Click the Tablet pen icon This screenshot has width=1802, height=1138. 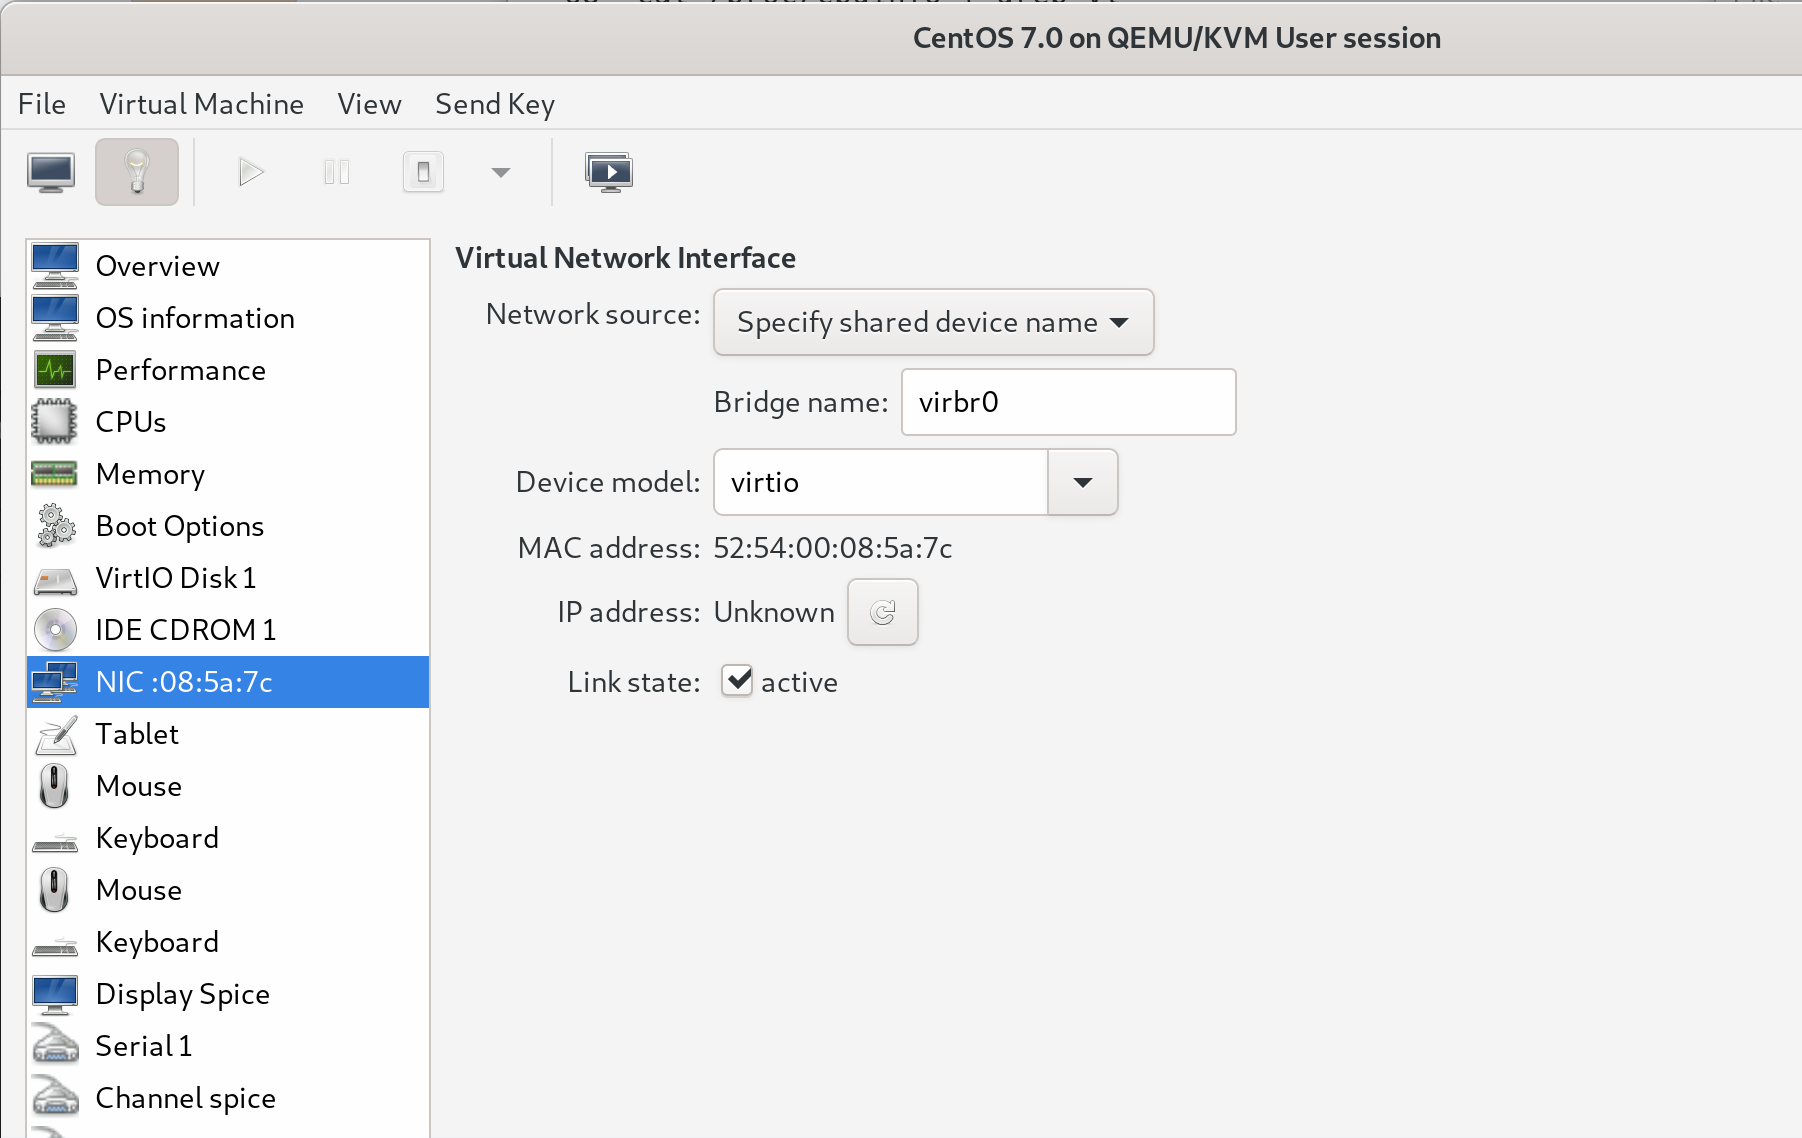point(55,735)
